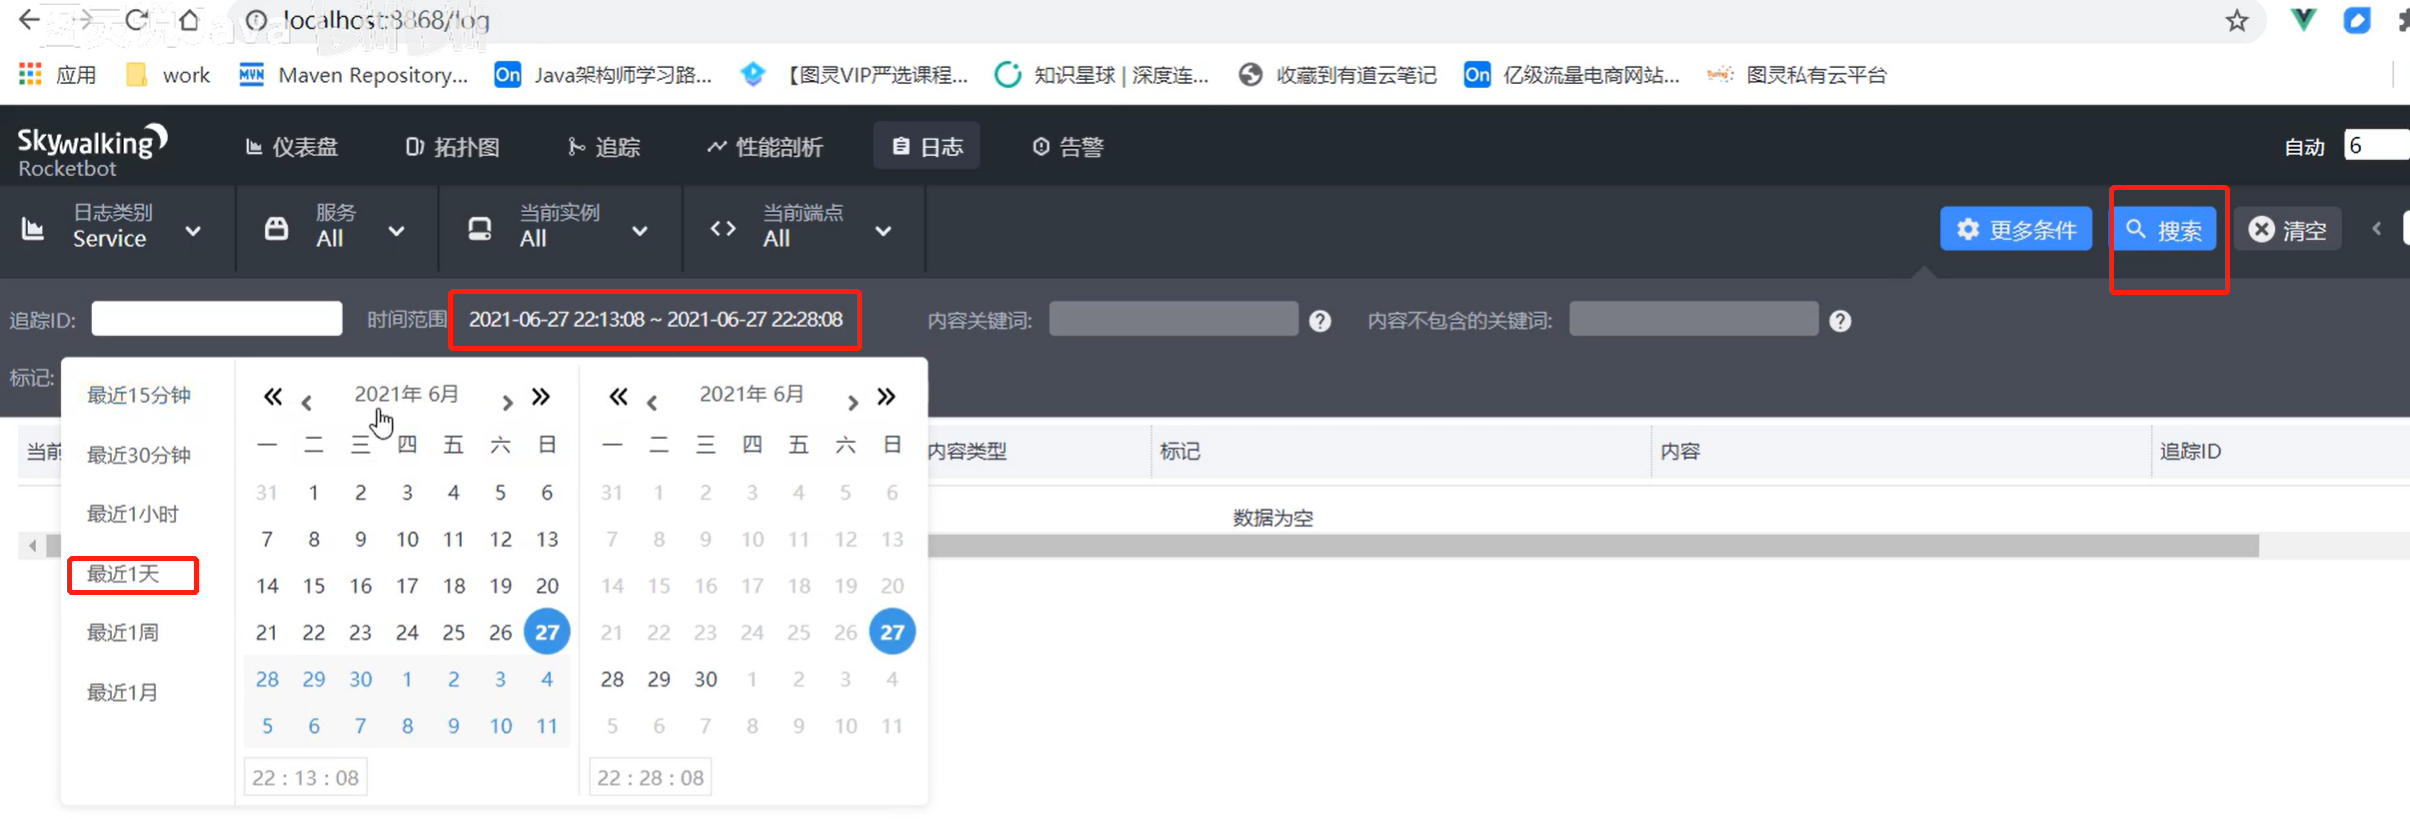
Task: Open the 时间范围 date range field
Action: tap(655, 319)
